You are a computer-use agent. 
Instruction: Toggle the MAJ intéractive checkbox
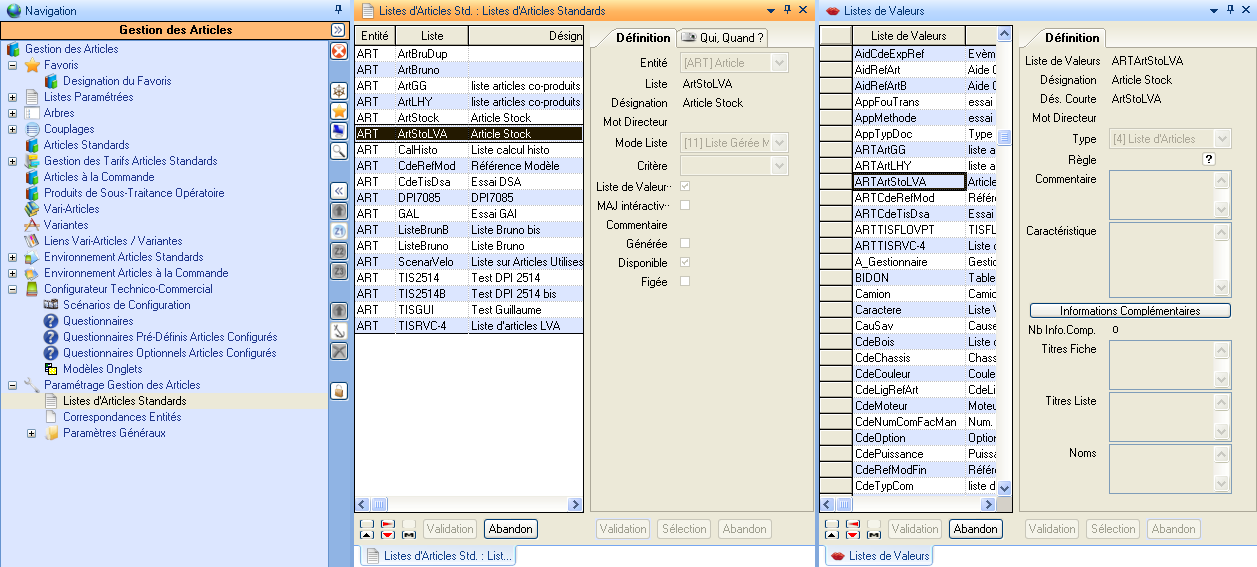tap(685, 205)
